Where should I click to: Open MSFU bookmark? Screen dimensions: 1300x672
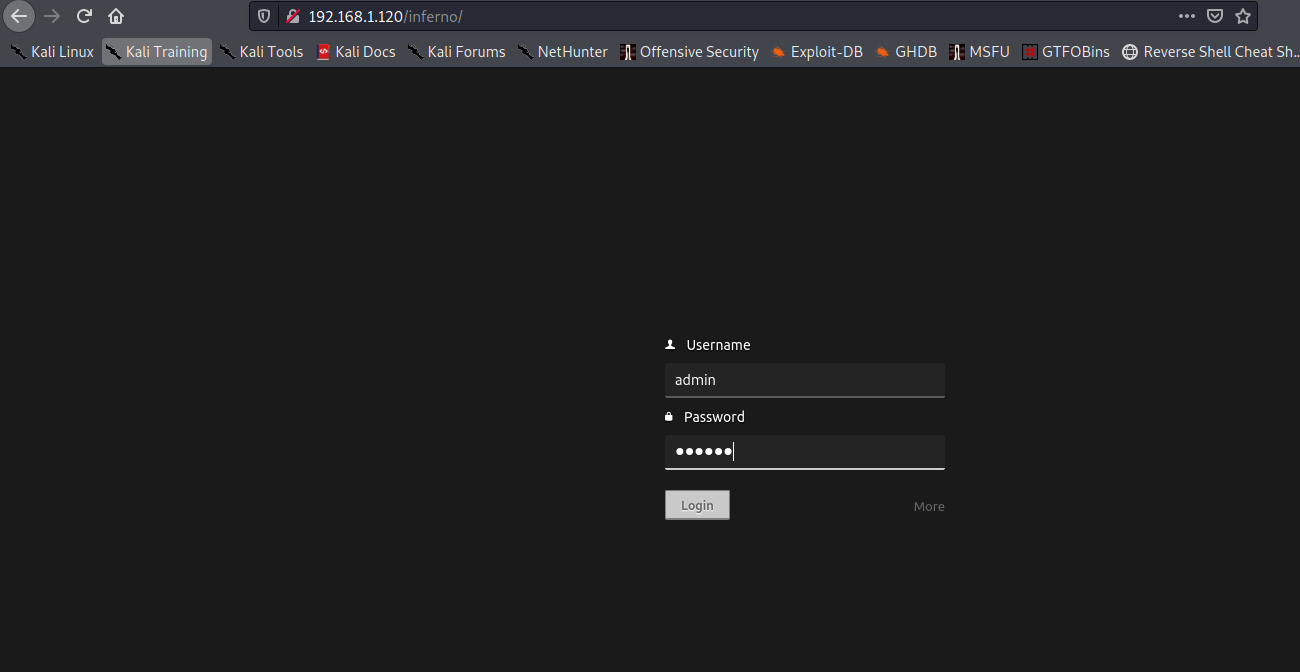[x=980, y=52]
